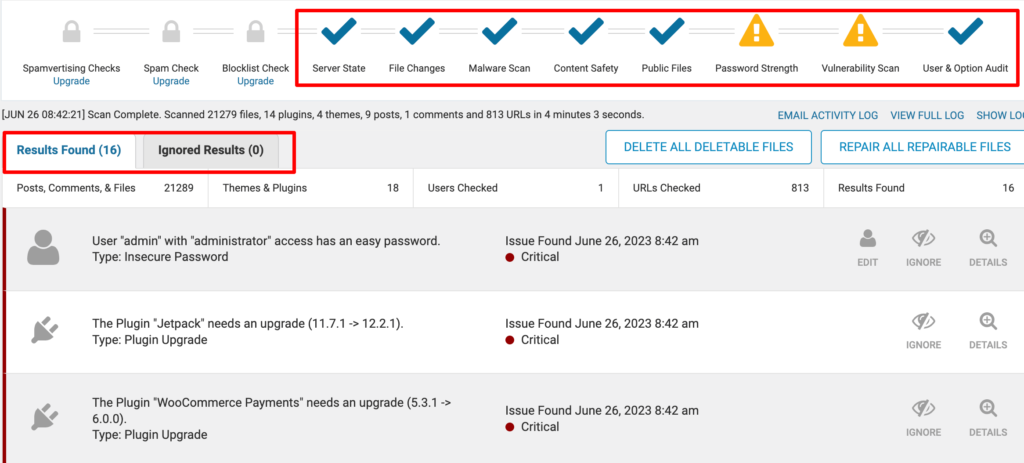The width and height of the screenshot is (1024, 463).
Task: Click the Posts, Comments, & Files stat
Action: [104, 188]
